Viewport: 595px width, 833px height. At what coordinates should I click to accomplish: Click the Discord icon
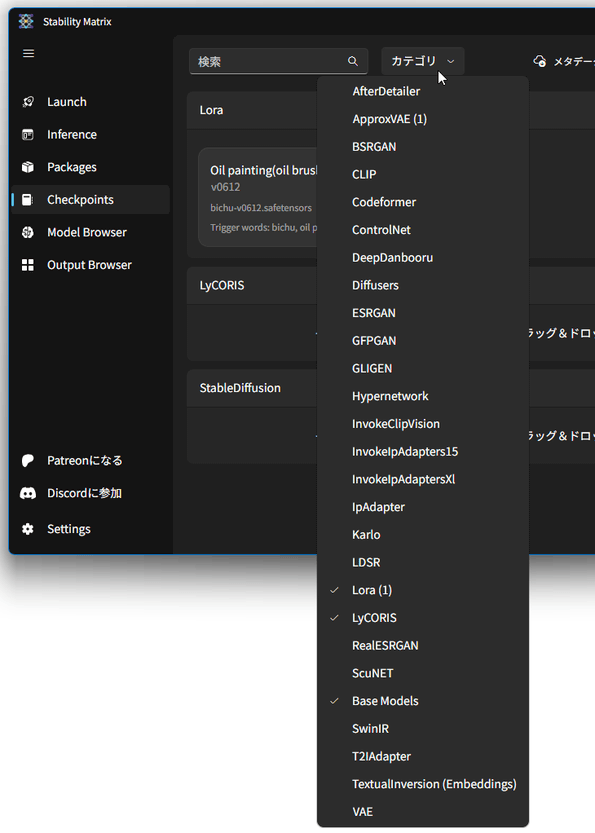(28, 494)
